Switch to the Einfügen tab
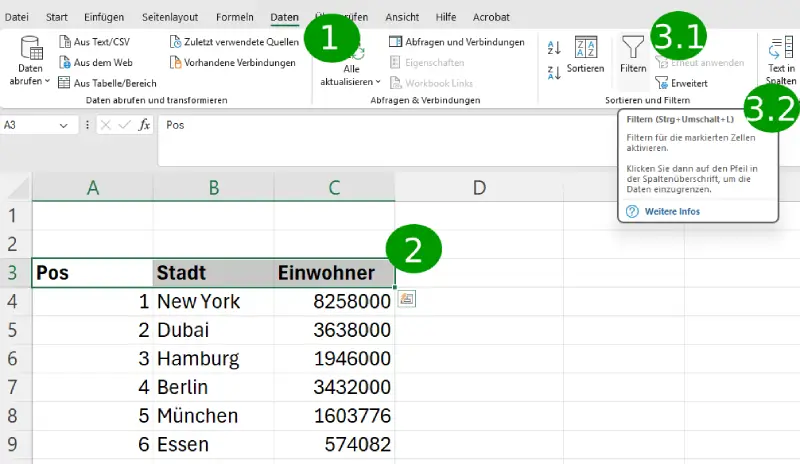The width and height of the screenshot is (800, 464). click(x=104, y=17)
